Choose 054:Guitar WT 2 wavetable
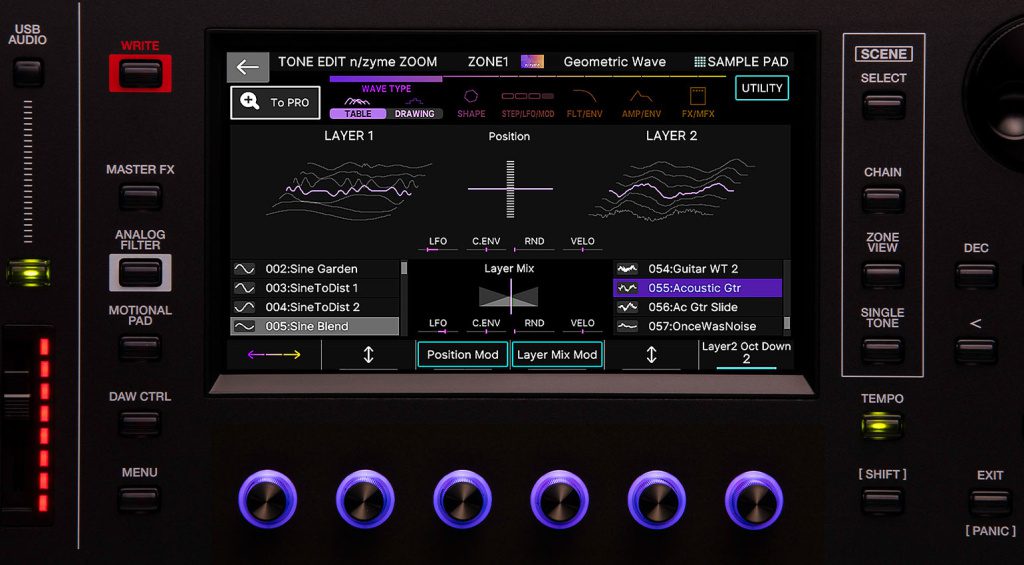The width and height of the screenshot is (1024, 565). [697, 268]
